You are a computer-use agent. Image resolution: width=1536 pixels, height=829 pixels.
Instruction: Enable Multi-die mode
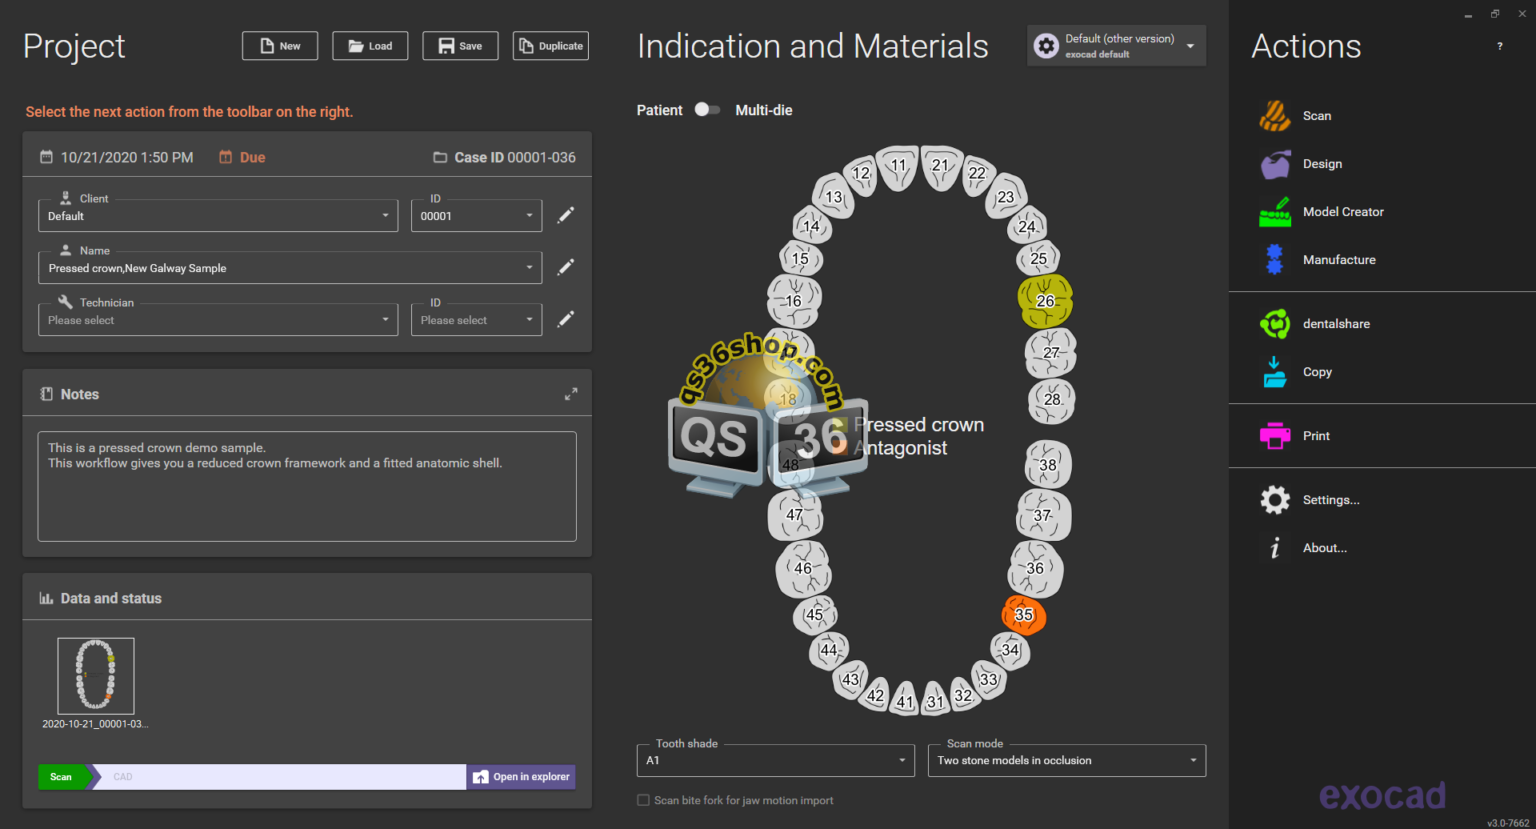click(763, 110)
